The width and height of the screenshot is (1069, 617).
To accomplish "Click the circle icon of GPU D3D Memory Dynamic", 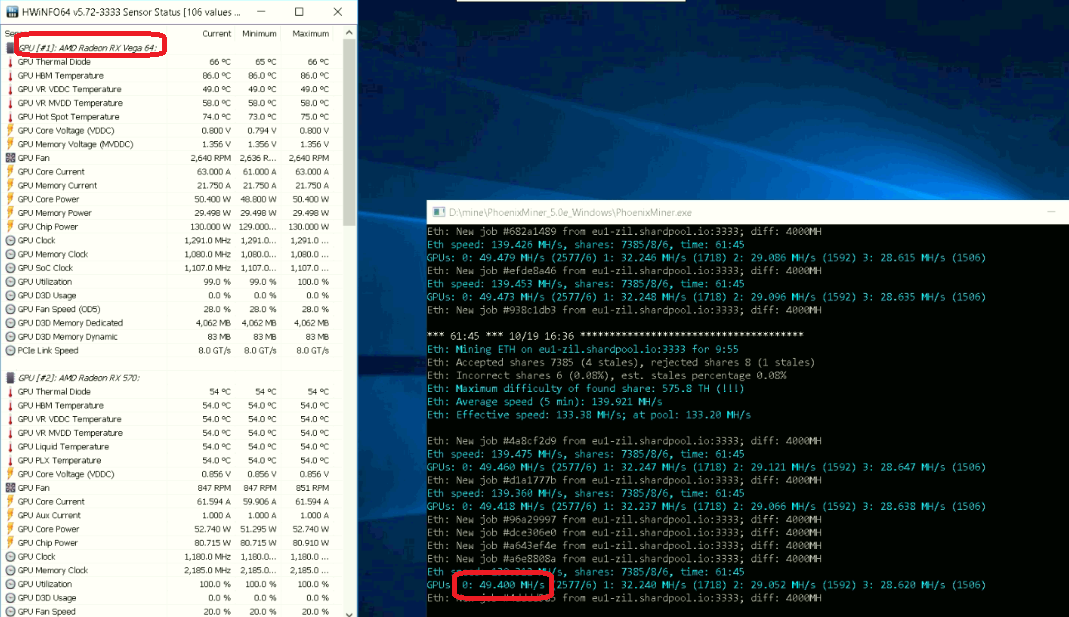I will pyautogui.click(x=10, y=337).
